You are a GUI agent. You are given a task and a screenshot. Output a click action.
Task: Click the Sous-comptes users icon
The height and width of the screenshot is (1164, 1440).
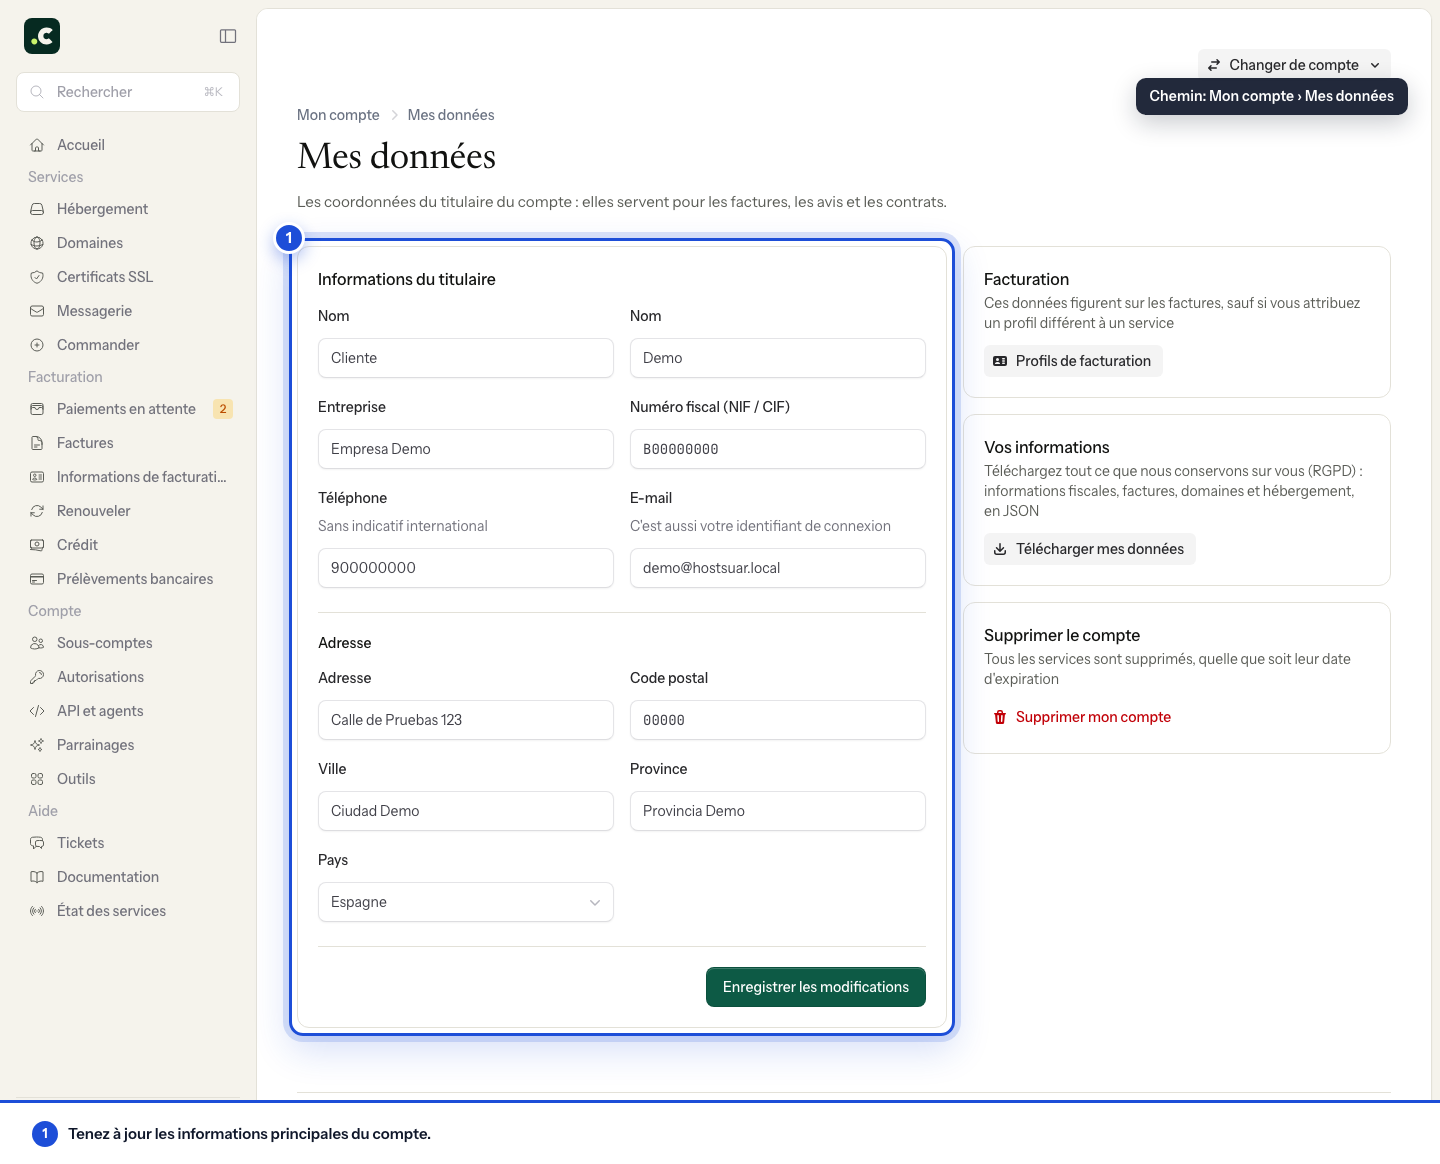click(x=37, y=643)
